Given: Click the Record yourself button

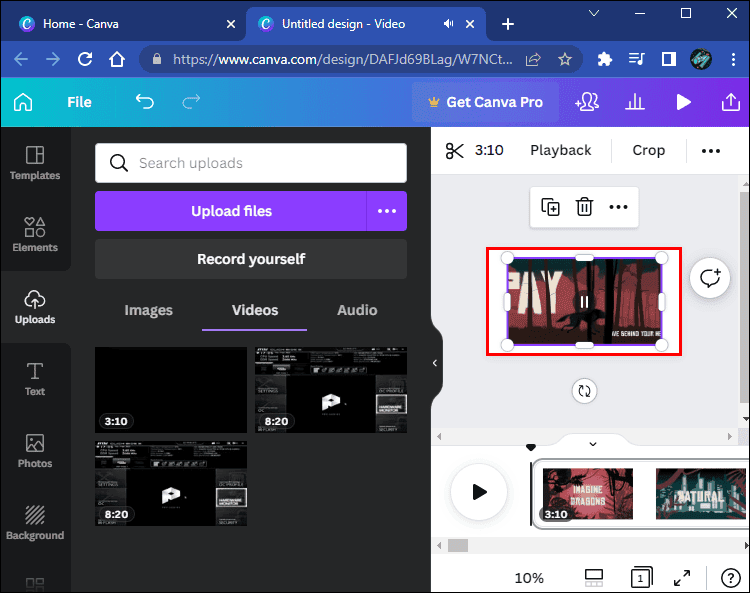Looking at the screenshot, I should (x=251, y=259).
